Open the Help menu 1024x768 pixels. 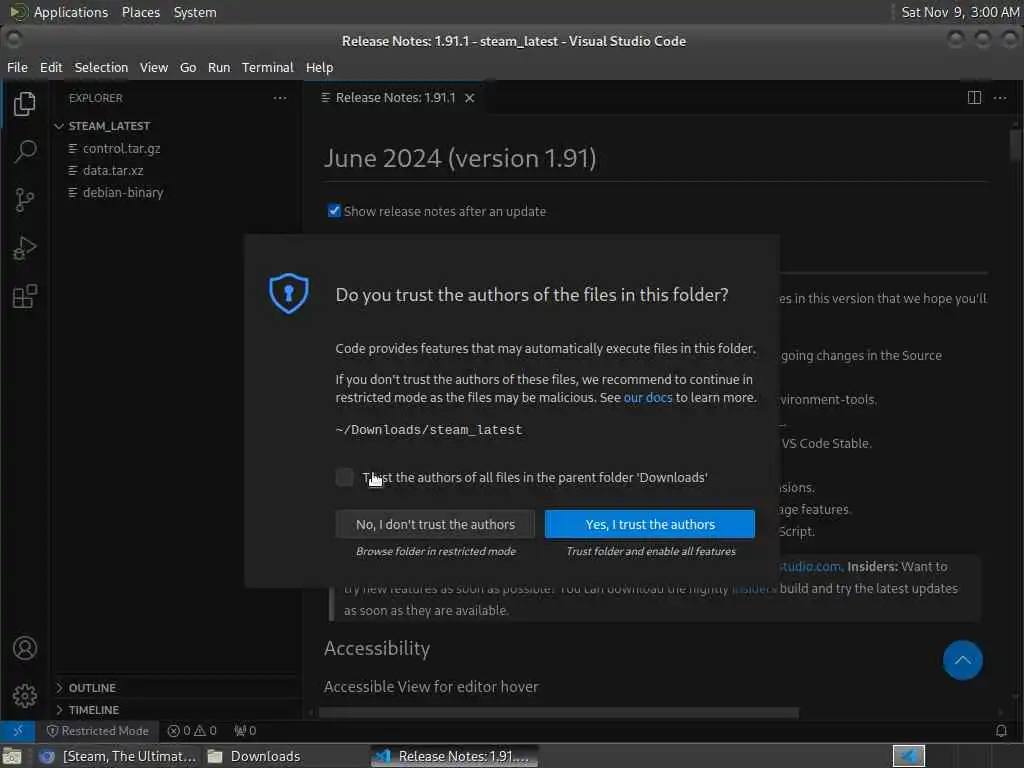[x=319, y=67]
